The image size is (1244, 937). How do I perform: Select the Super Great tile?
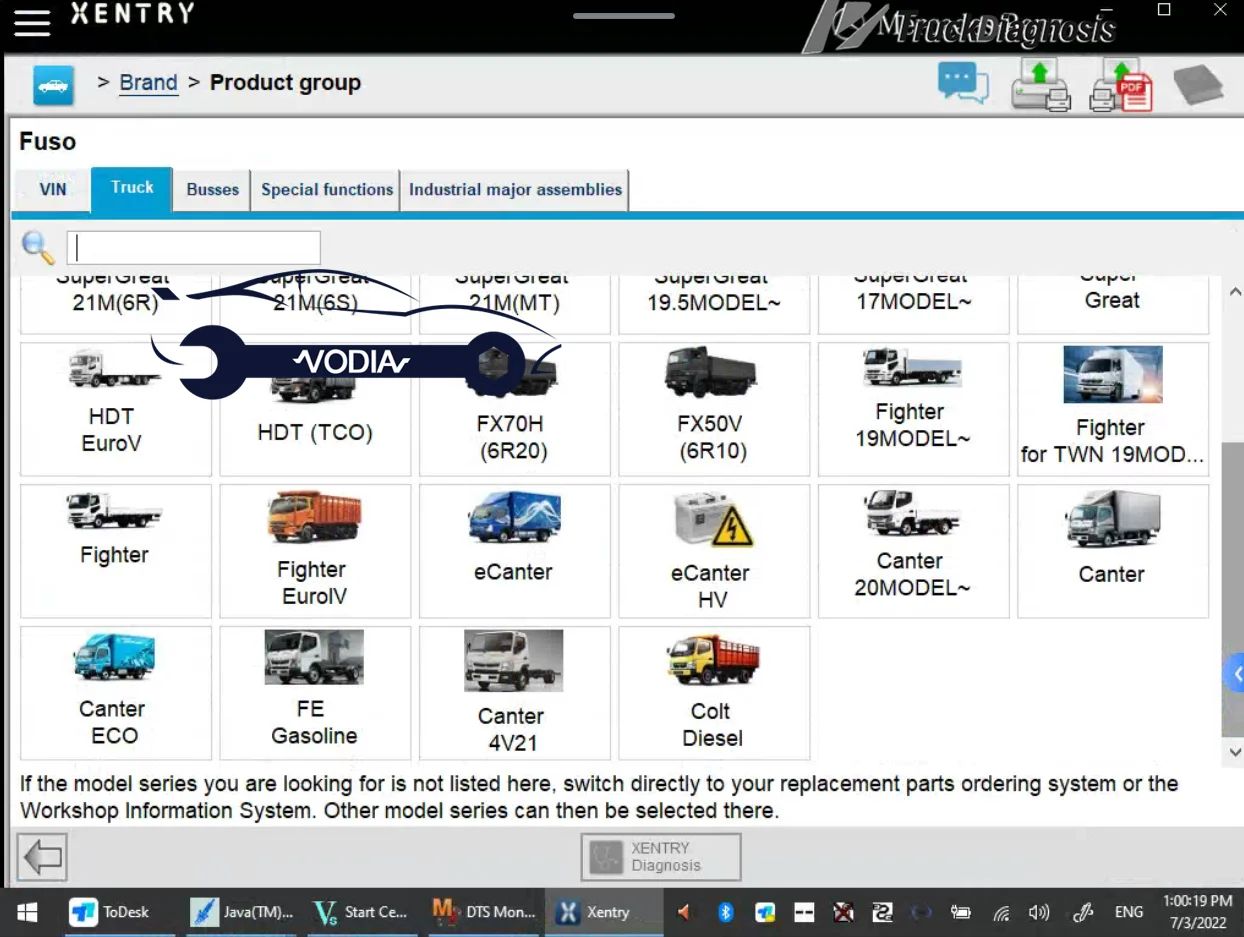[1113, 304]
